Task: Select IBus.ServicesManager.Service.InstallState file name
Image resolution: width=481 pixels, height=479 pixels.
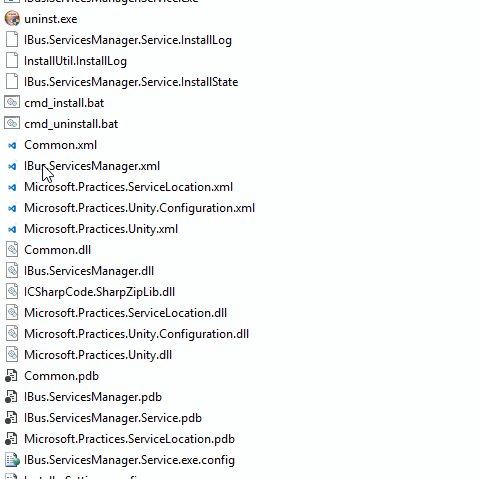Action: tap(131, 82)
